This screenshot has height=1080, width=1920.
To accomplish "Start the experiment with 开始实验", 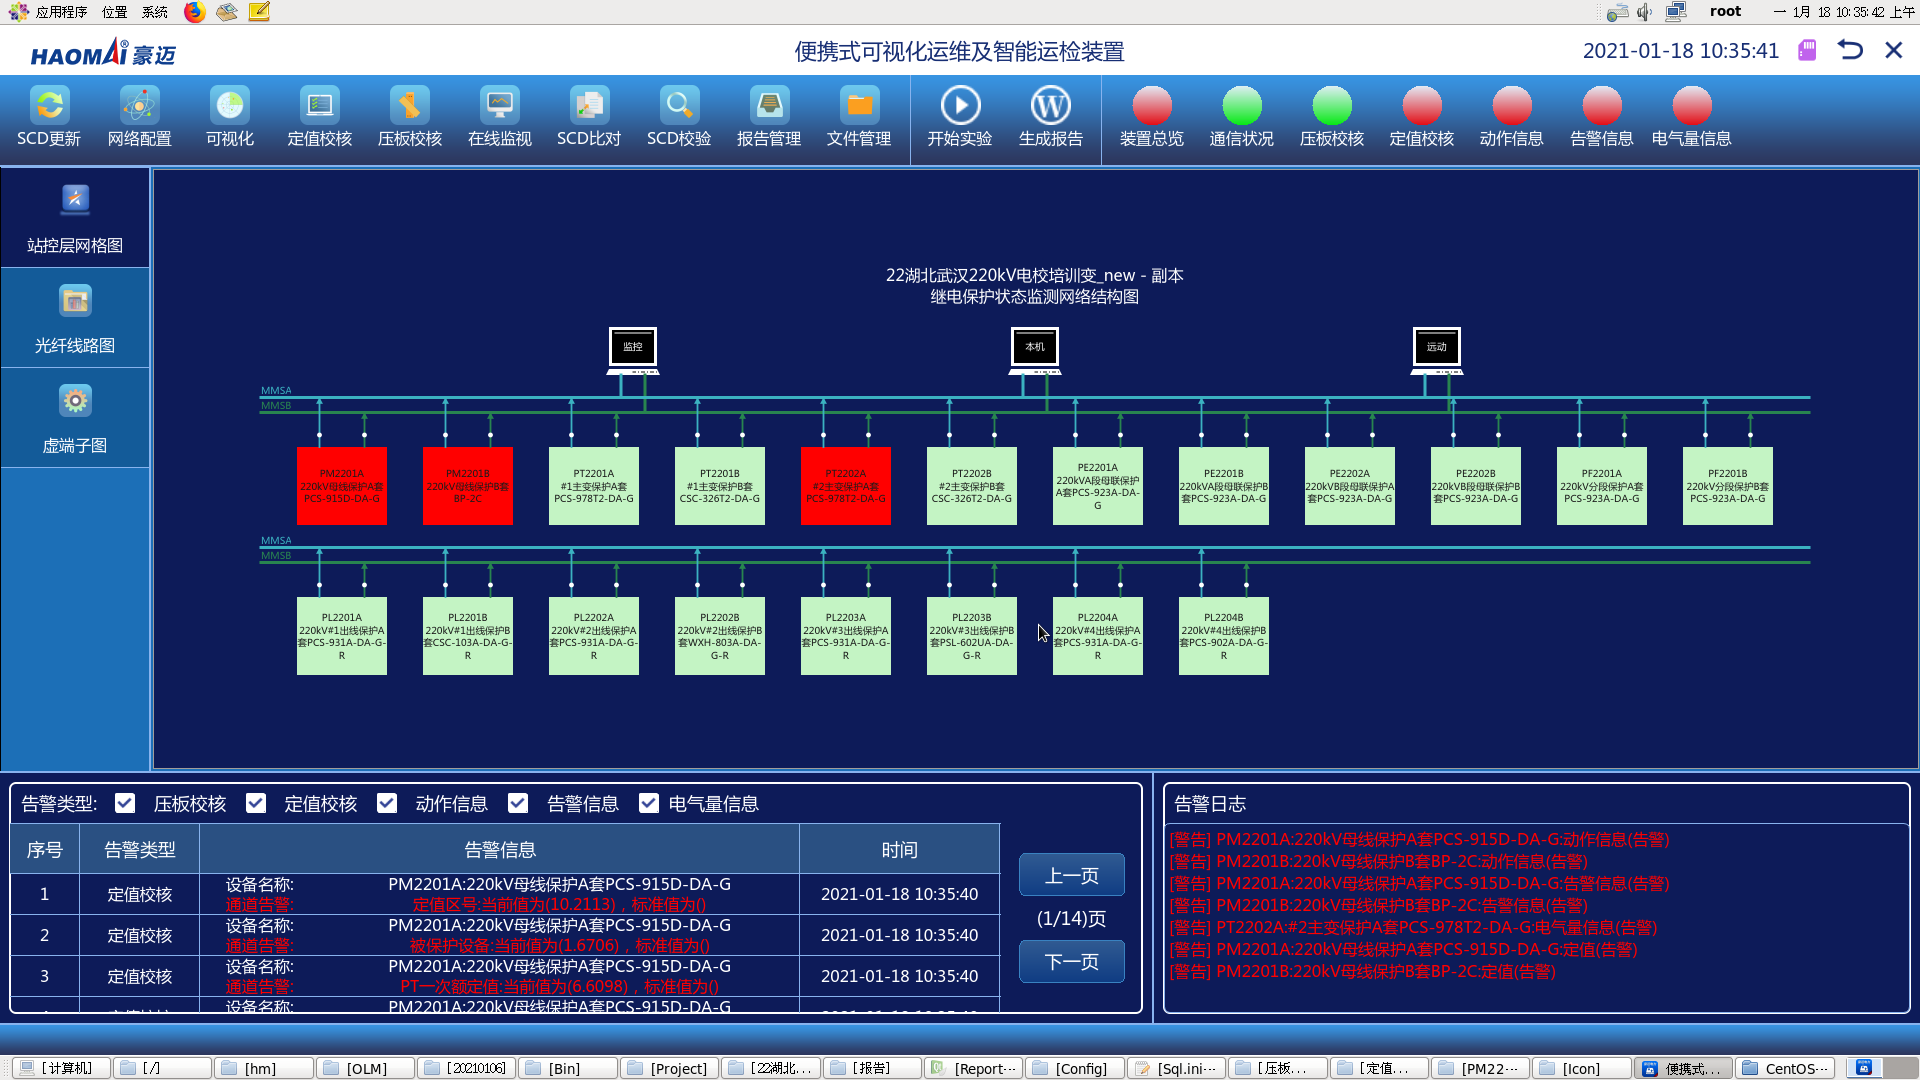I will (x=960, y=106).
